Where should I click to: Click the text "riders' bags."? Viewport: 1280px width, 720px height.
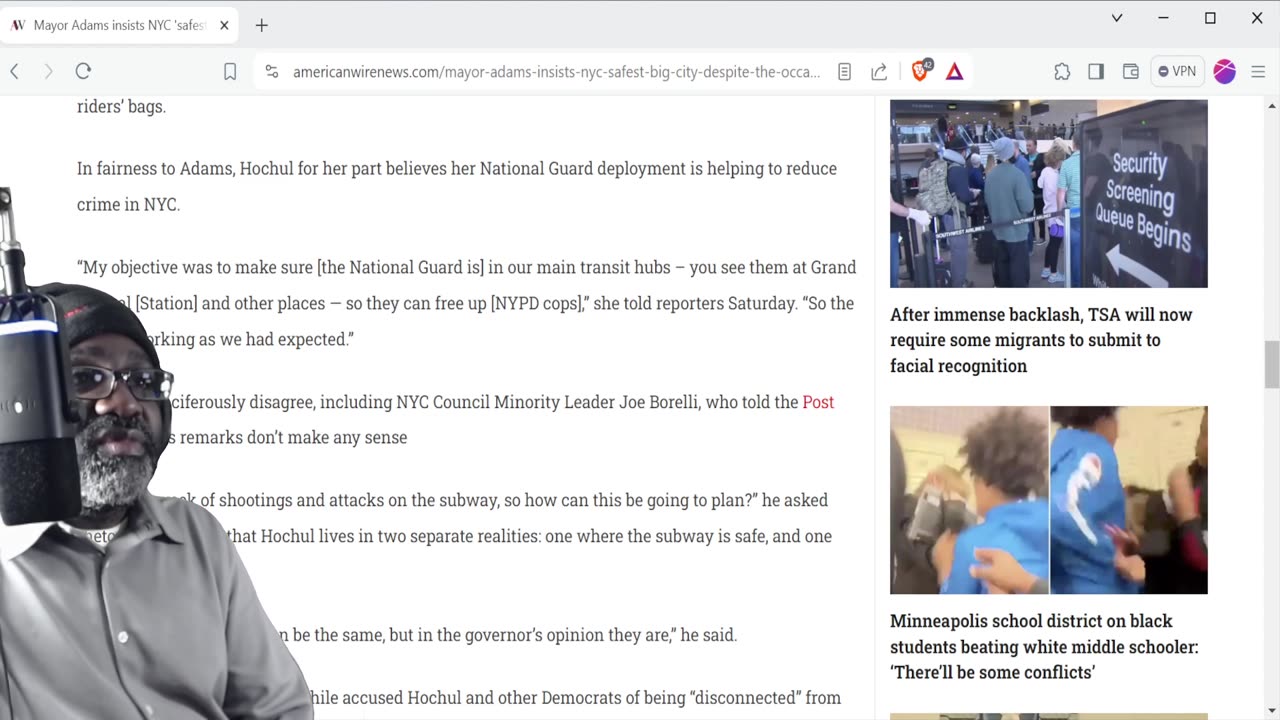coord(121,106)
